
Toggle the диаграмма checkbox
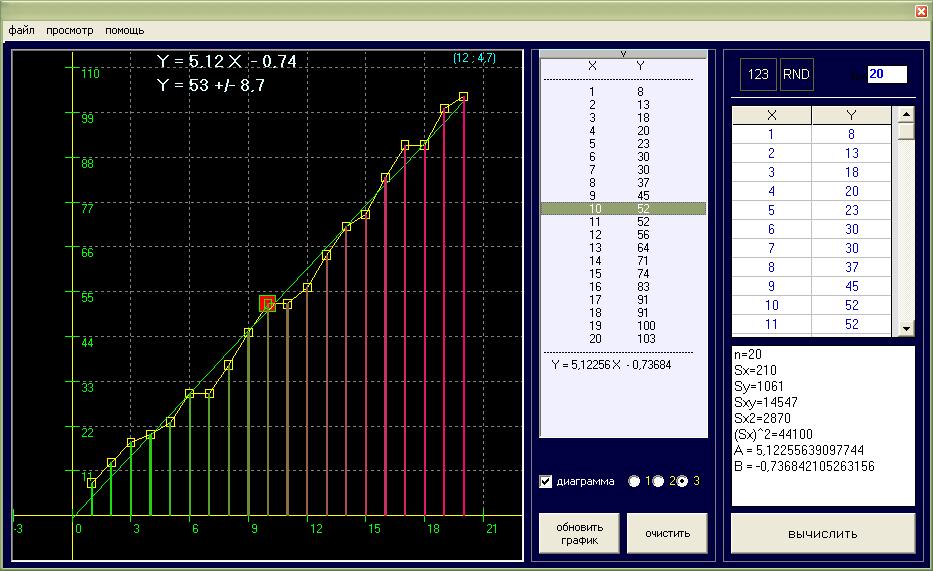(546, 481)
